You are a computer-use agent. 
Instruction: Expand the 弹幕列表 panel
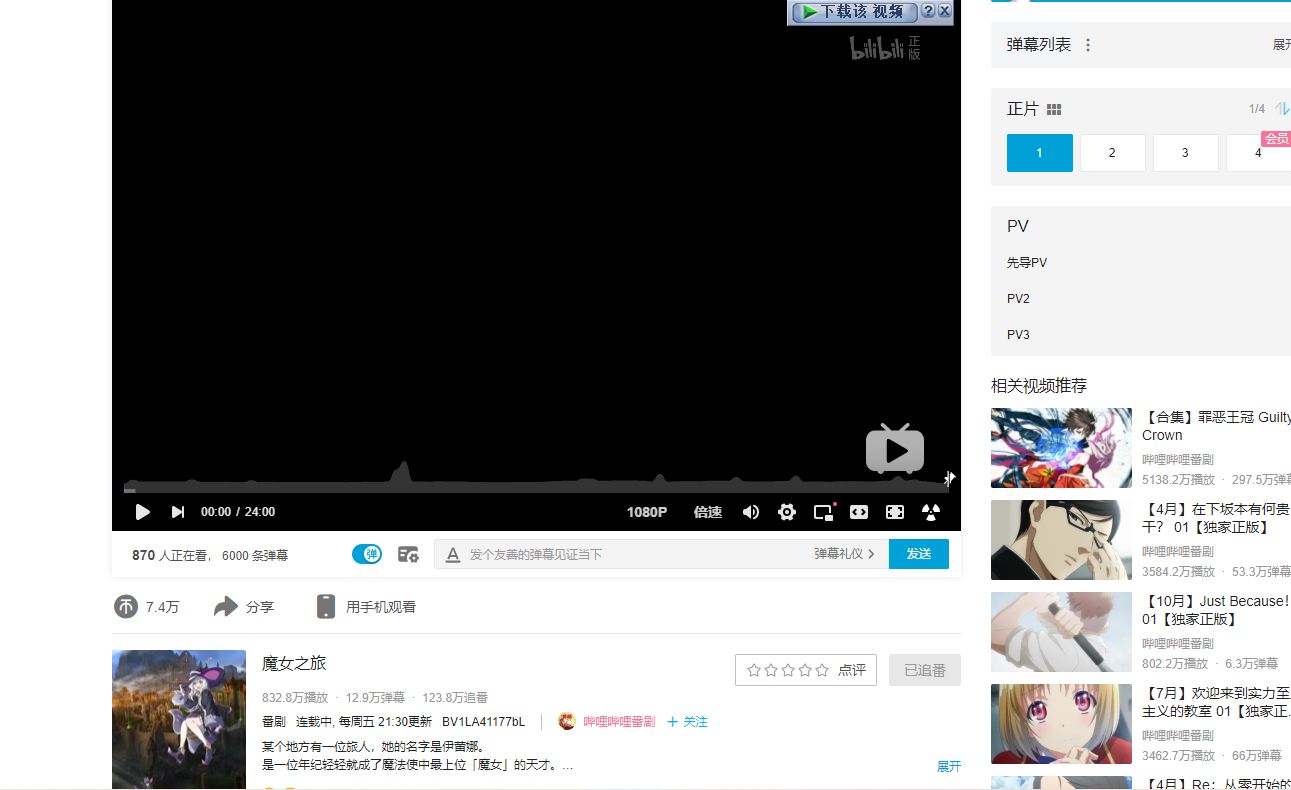(x=1281, y=45)
